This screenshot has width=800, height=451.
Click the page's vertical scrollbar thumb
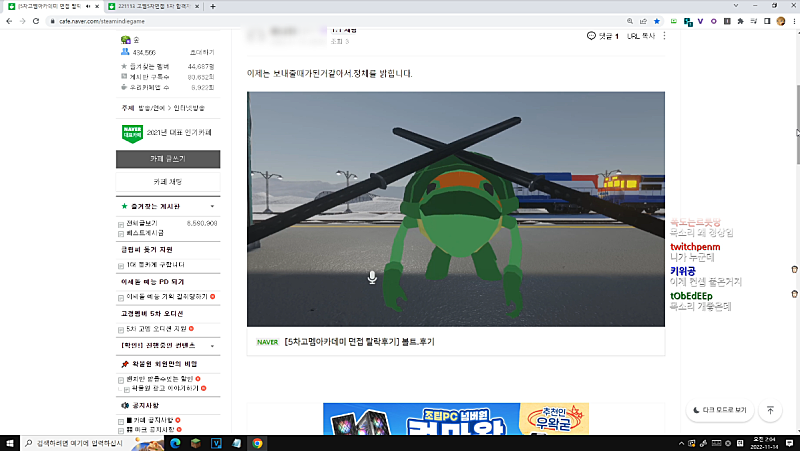796,125
